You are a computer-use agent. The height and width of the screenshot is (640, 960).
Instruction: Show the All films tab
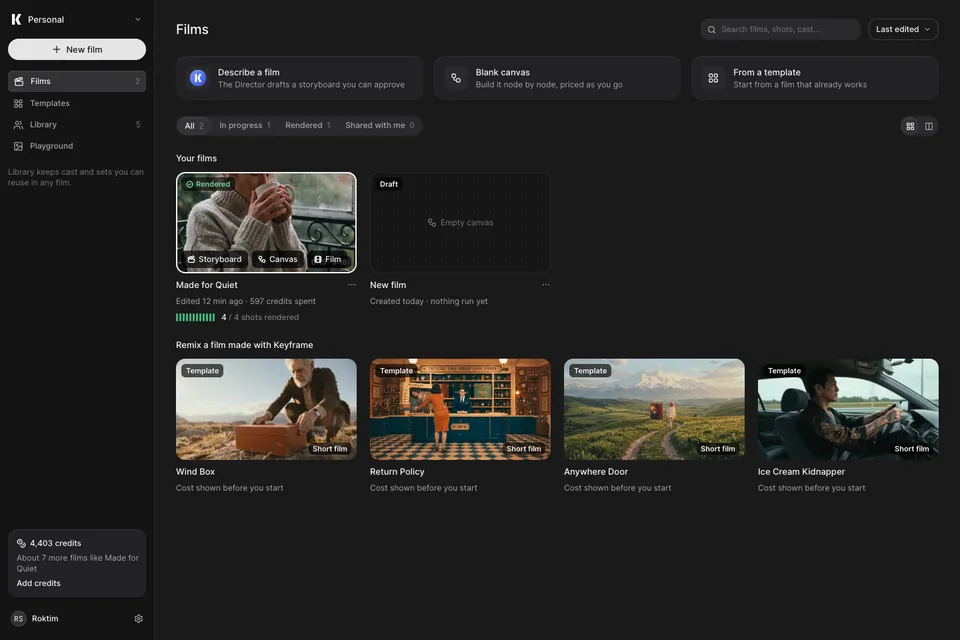click(194, 126)
